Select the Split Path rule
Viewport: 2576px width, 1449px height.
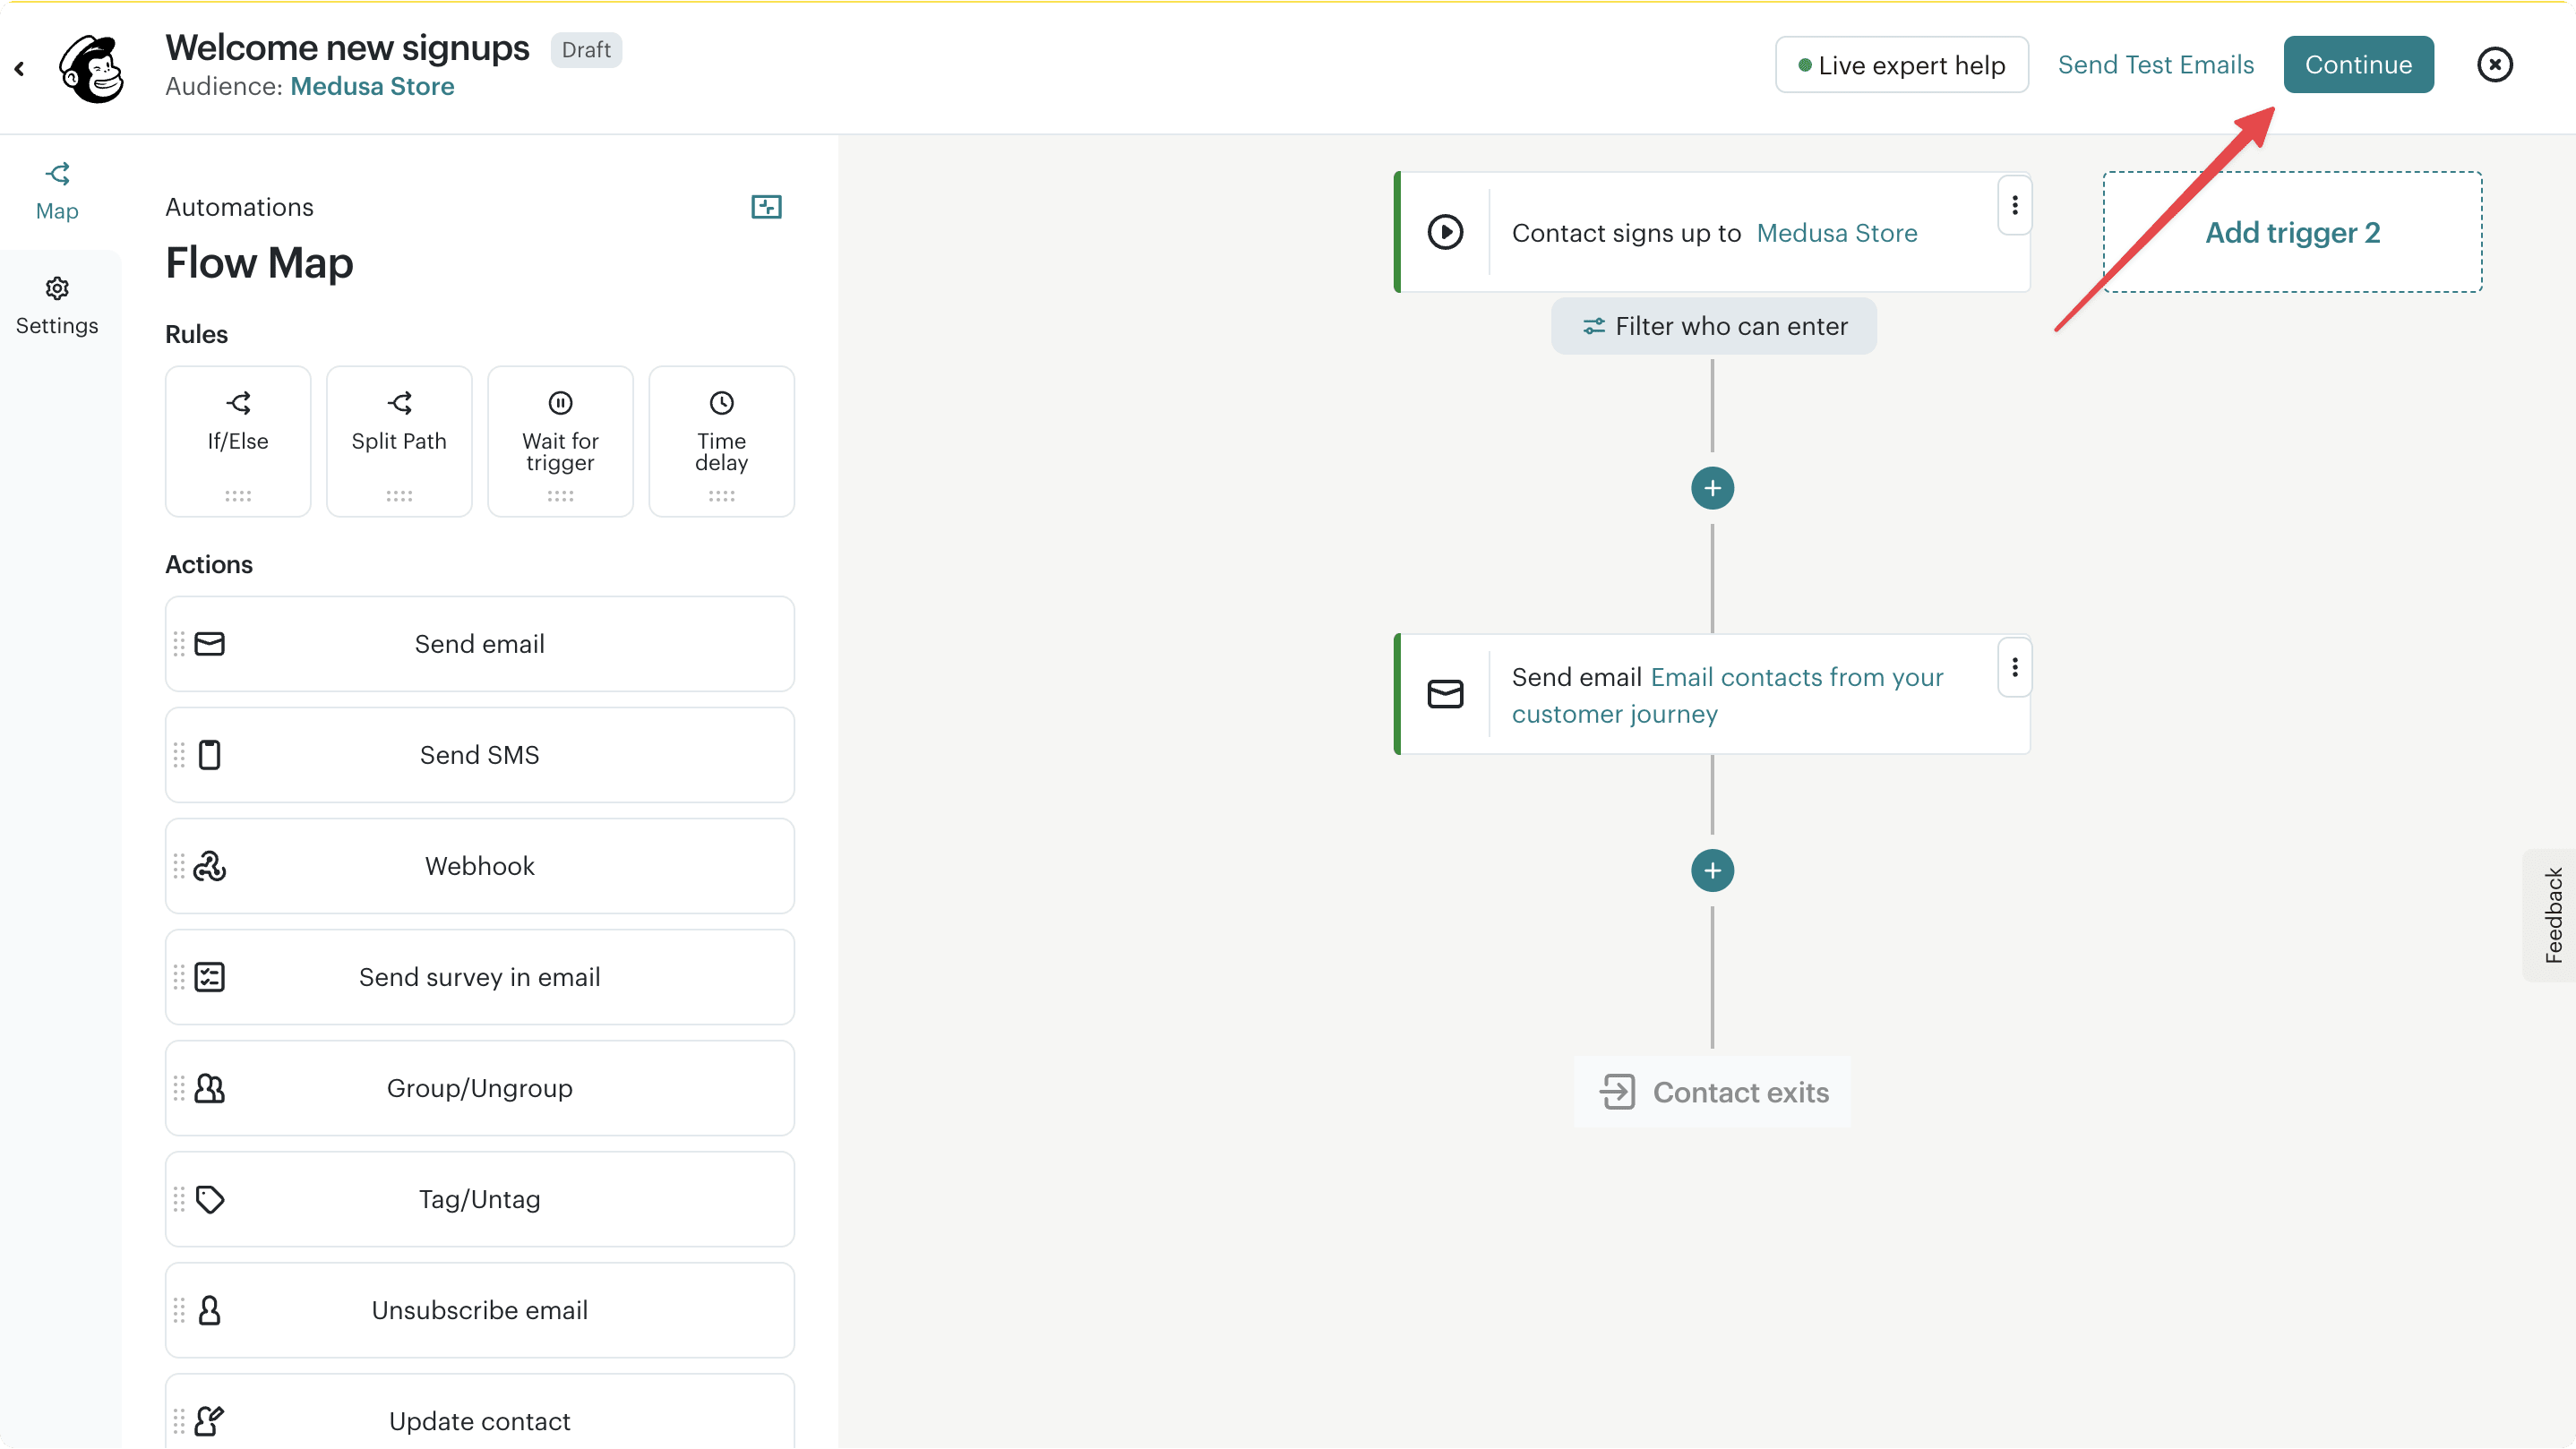399,440
